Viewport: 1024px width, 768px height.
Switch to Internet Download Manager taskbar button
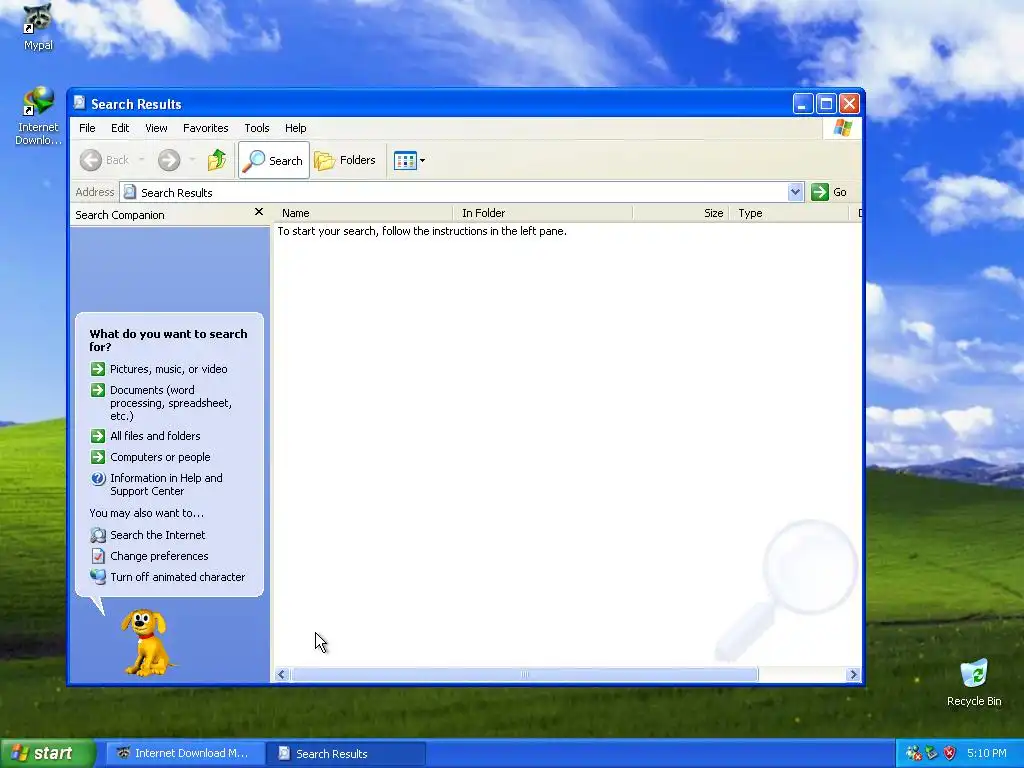(x=184, y=753)
